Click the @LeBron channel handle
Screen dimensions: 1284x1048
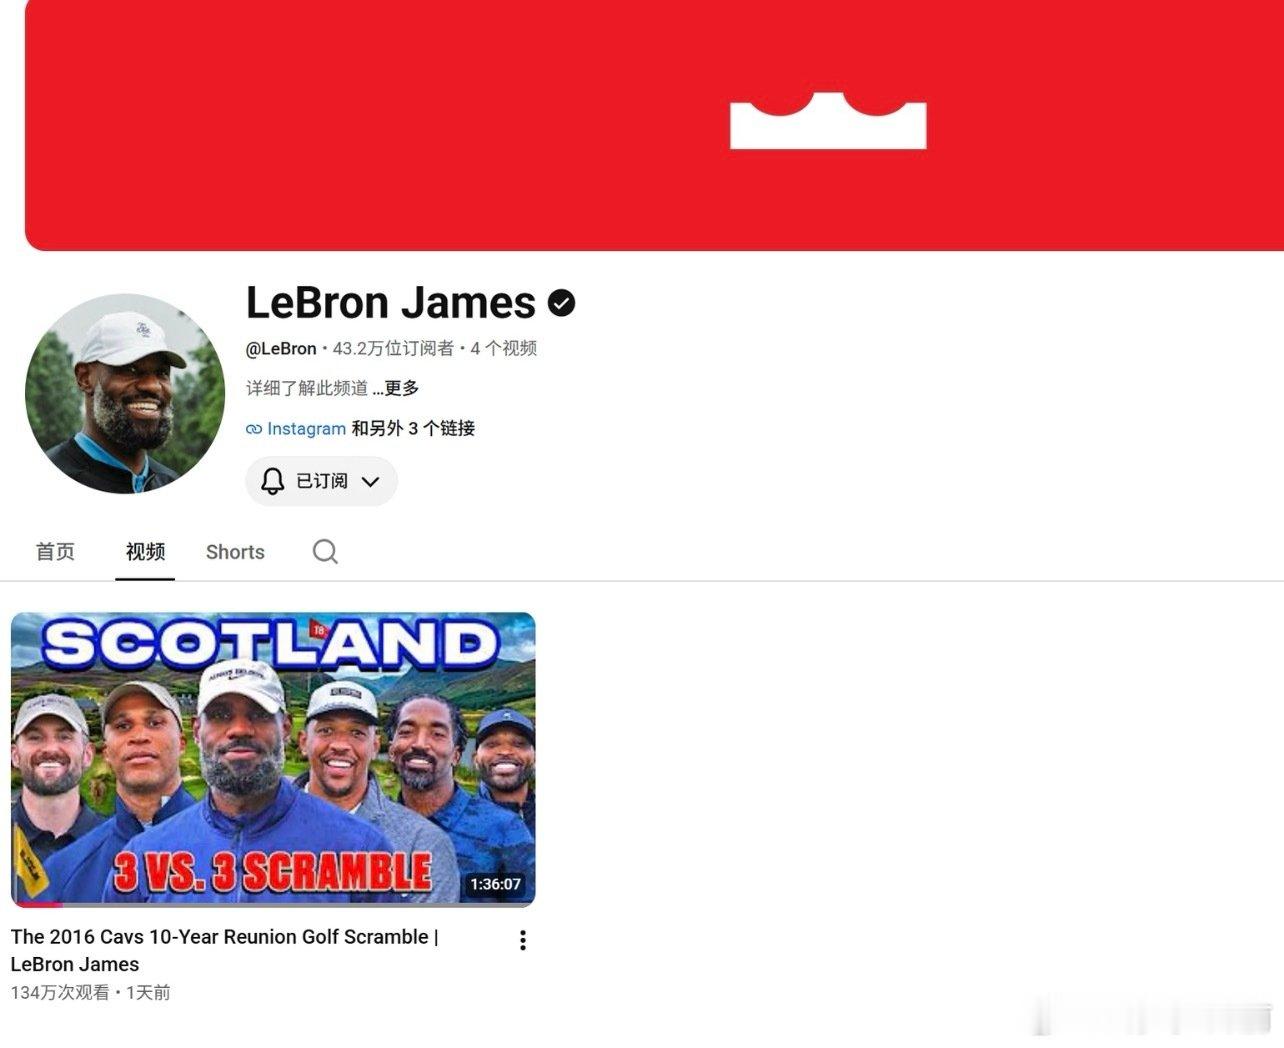point(281,348)
